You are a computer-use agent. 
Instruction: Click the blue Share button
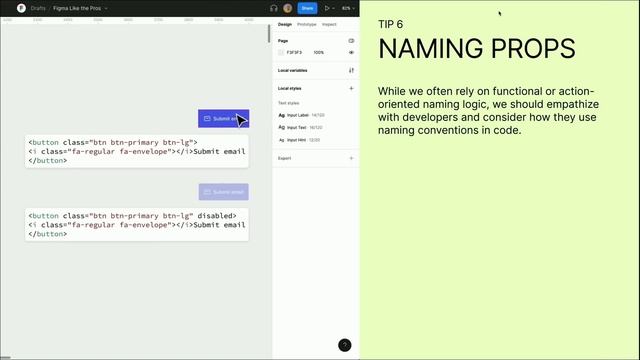point(307,8)
